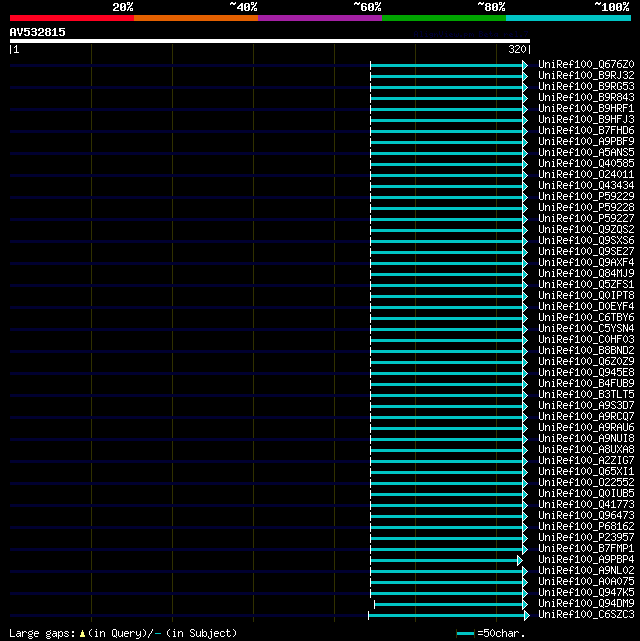640x641 pixels.
Task: Select label UniRef100_B3TLT5
Action: pyautogui.click(x=586, y=394)
